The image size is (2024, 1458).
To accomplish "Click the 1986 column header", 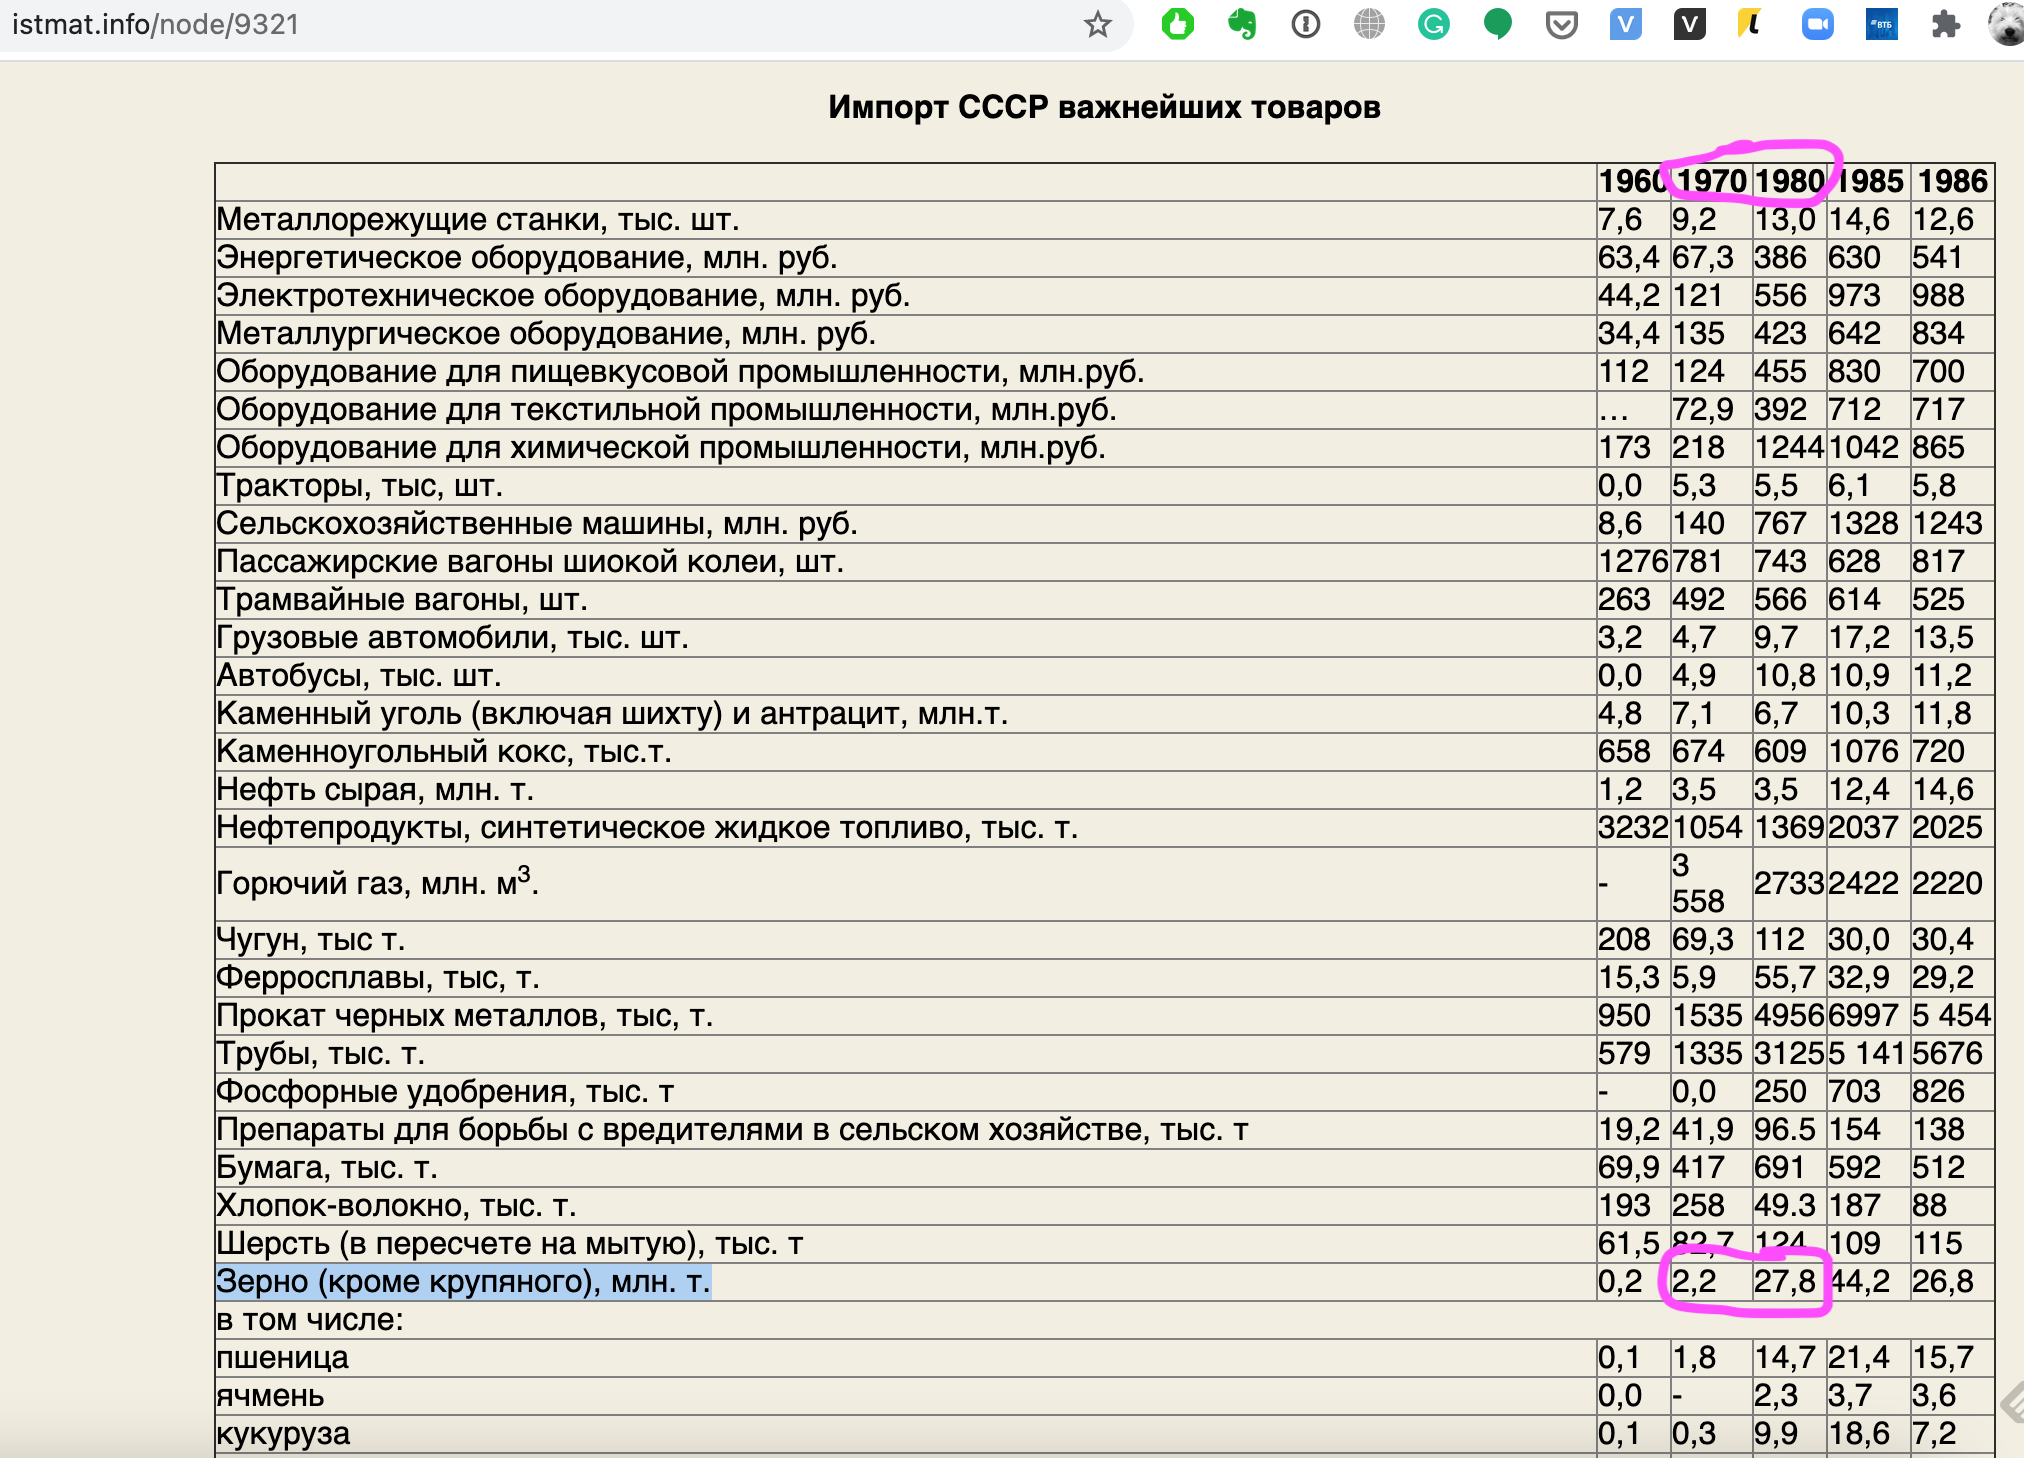I will point(1952,181).
